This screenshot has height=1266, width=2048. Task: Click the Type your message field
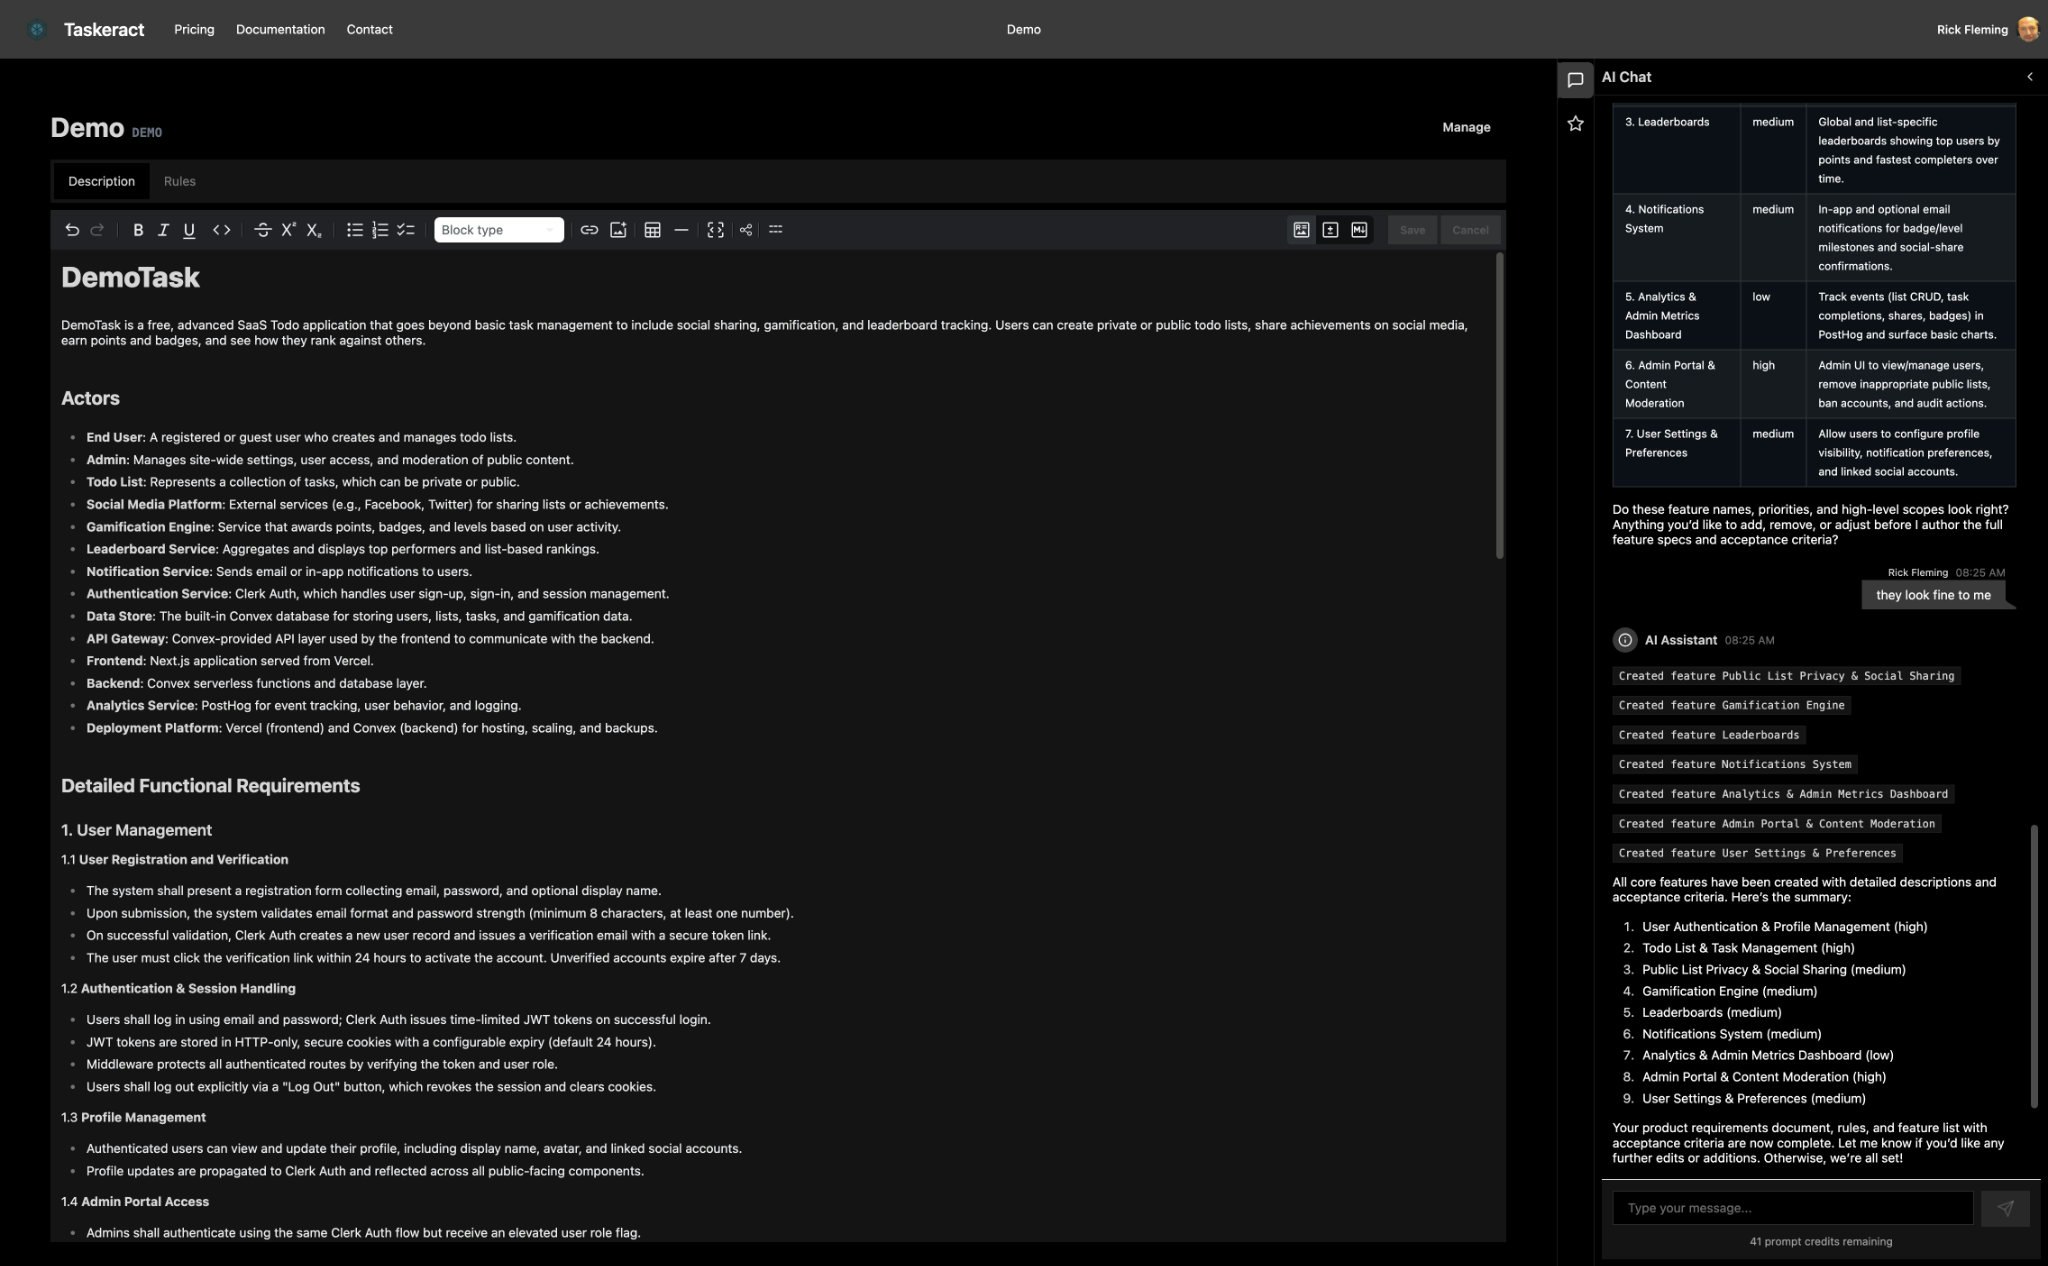1792,1208
